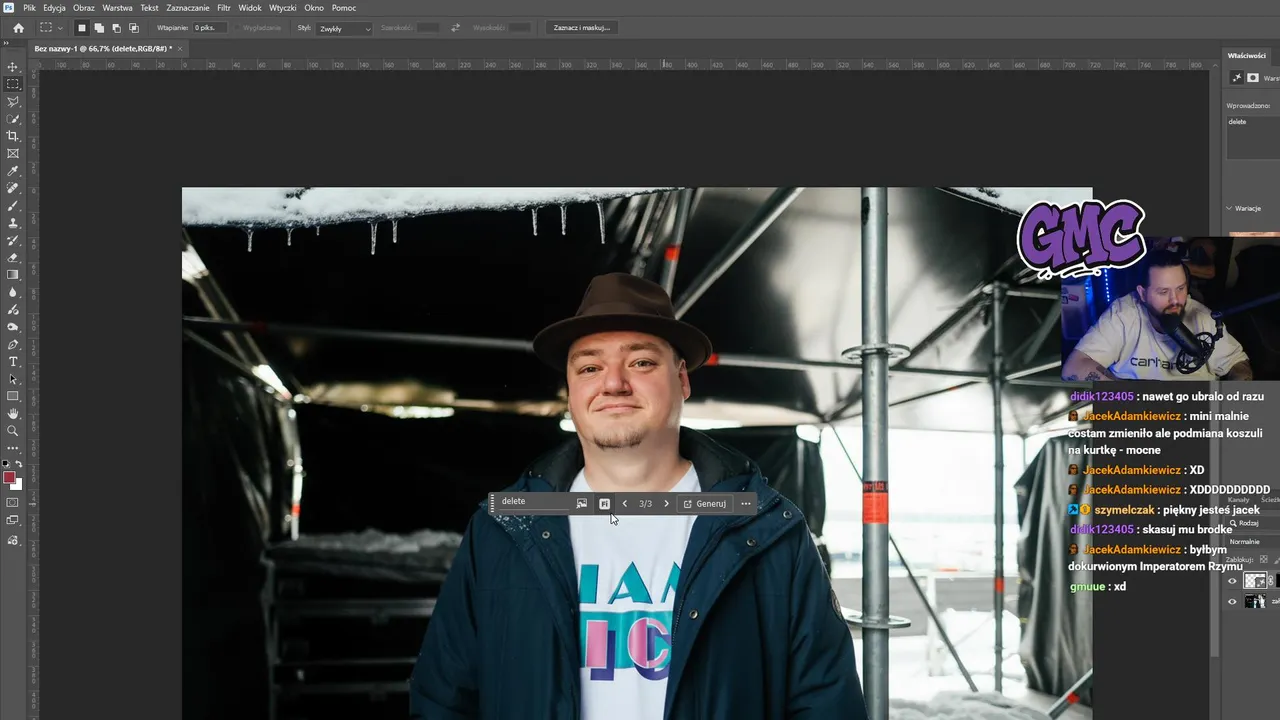Select the Spot Healing Brush tool

(13, 188)
